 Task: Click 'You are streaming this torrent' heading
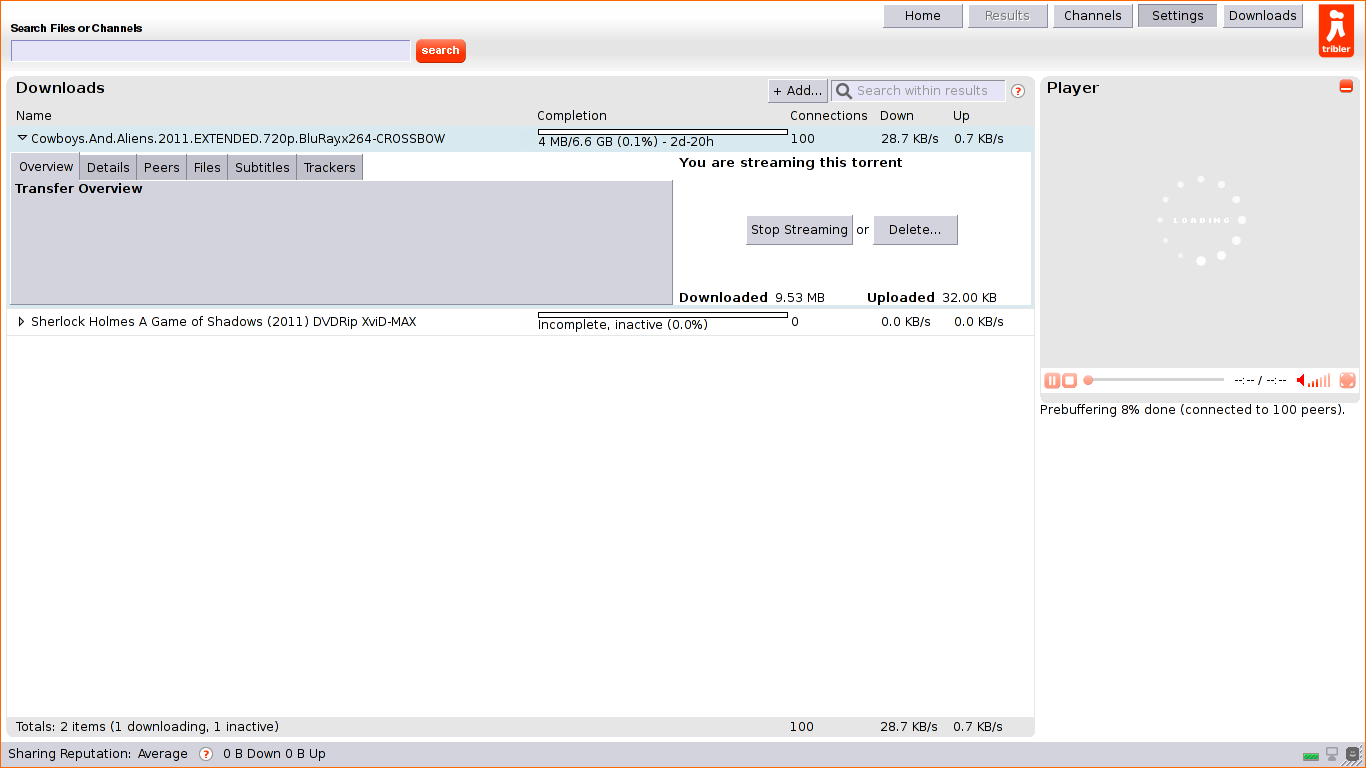click(x=791, y=163)
